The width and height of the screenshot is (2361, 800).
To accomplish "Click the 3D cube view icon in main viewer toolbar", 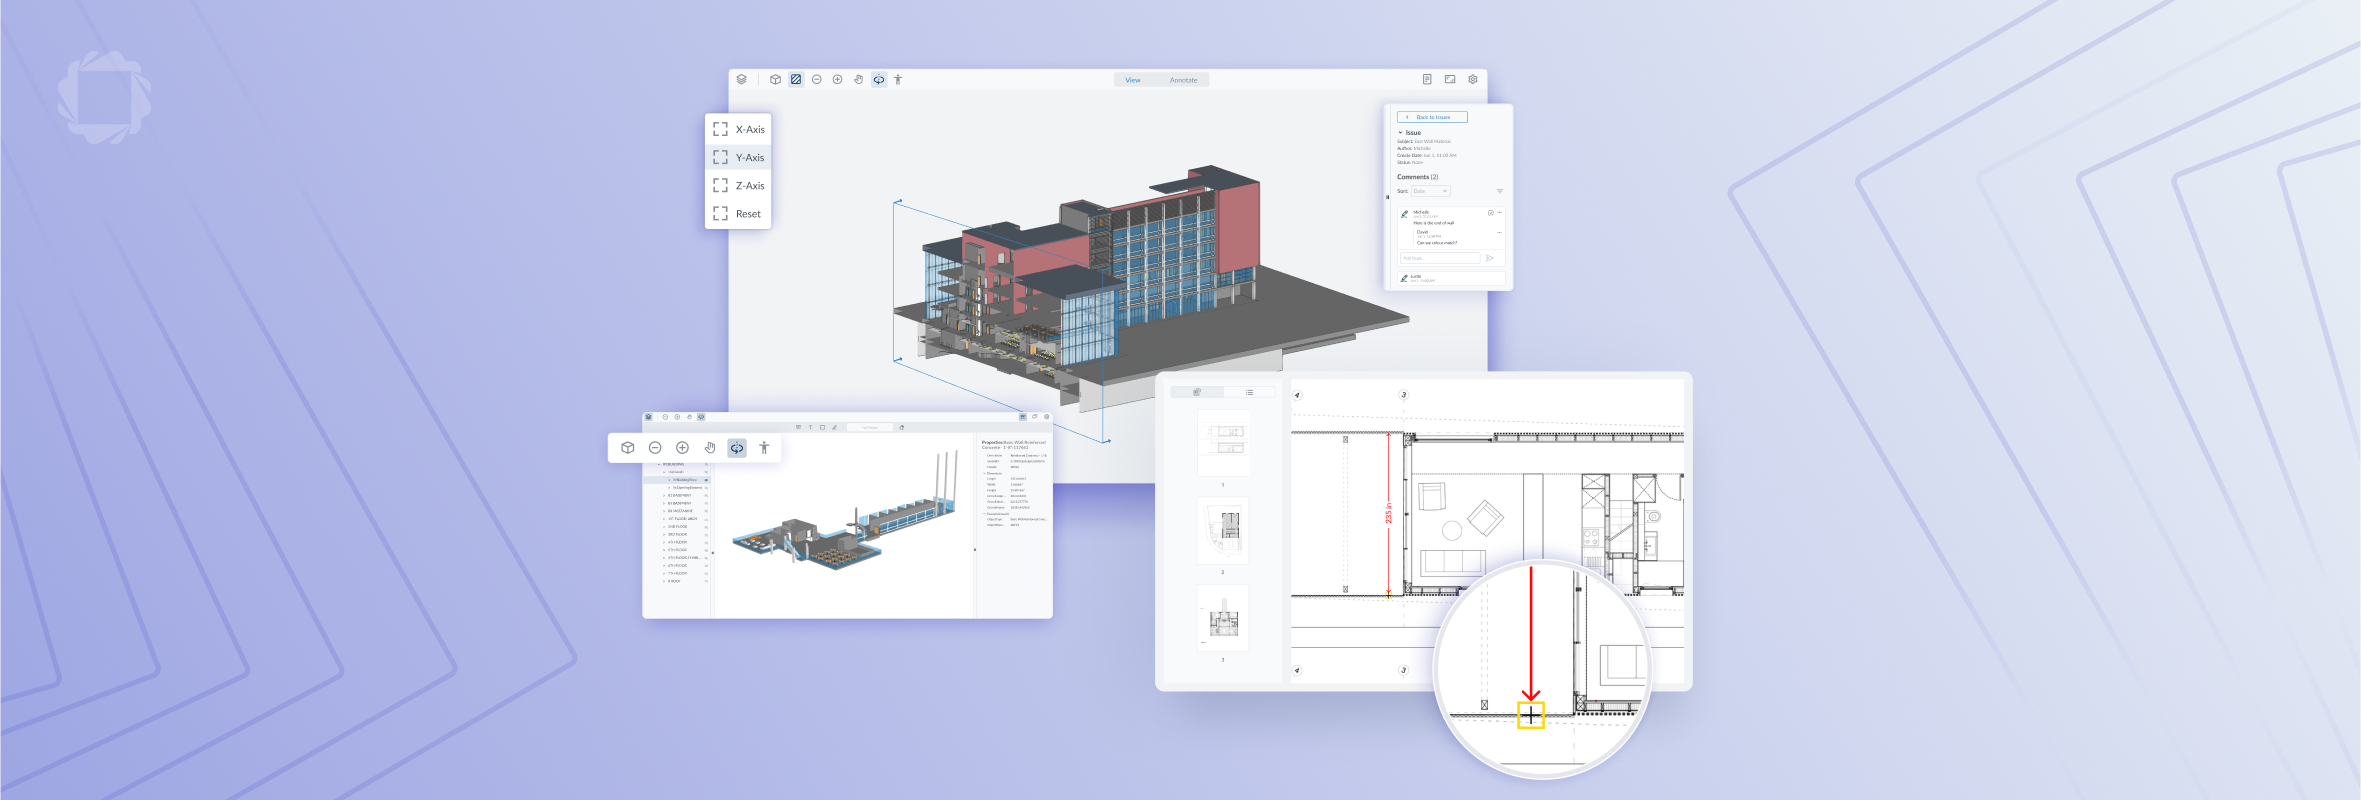I will tap(775, 79).
